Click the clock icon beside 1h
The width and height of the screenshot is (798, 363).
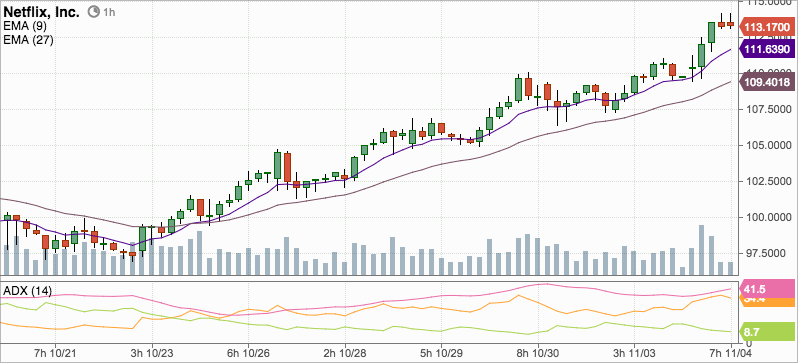click(94, 12)
